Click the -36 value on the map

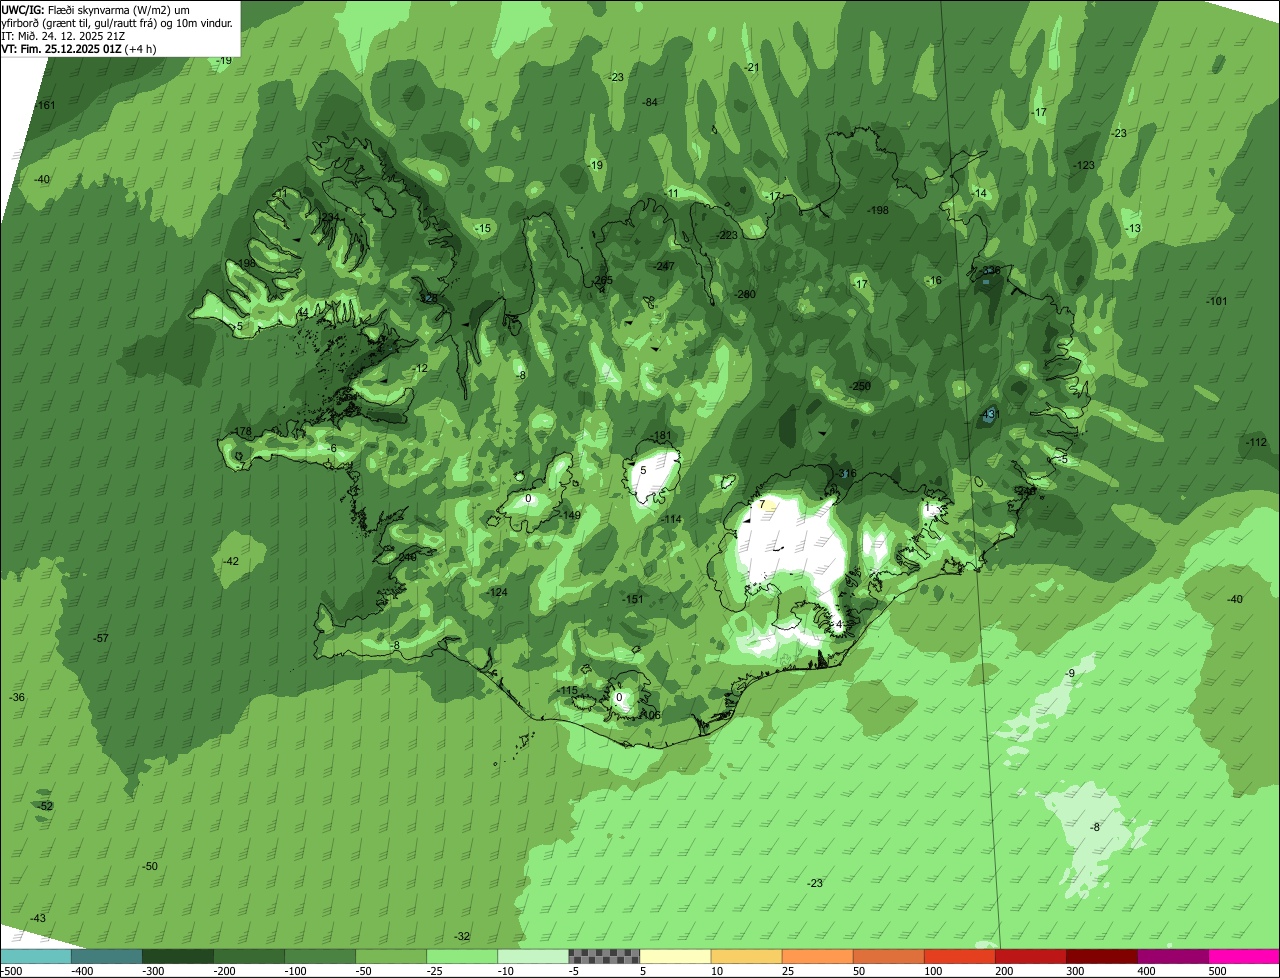pyautogui.click(x=17, y=697)
